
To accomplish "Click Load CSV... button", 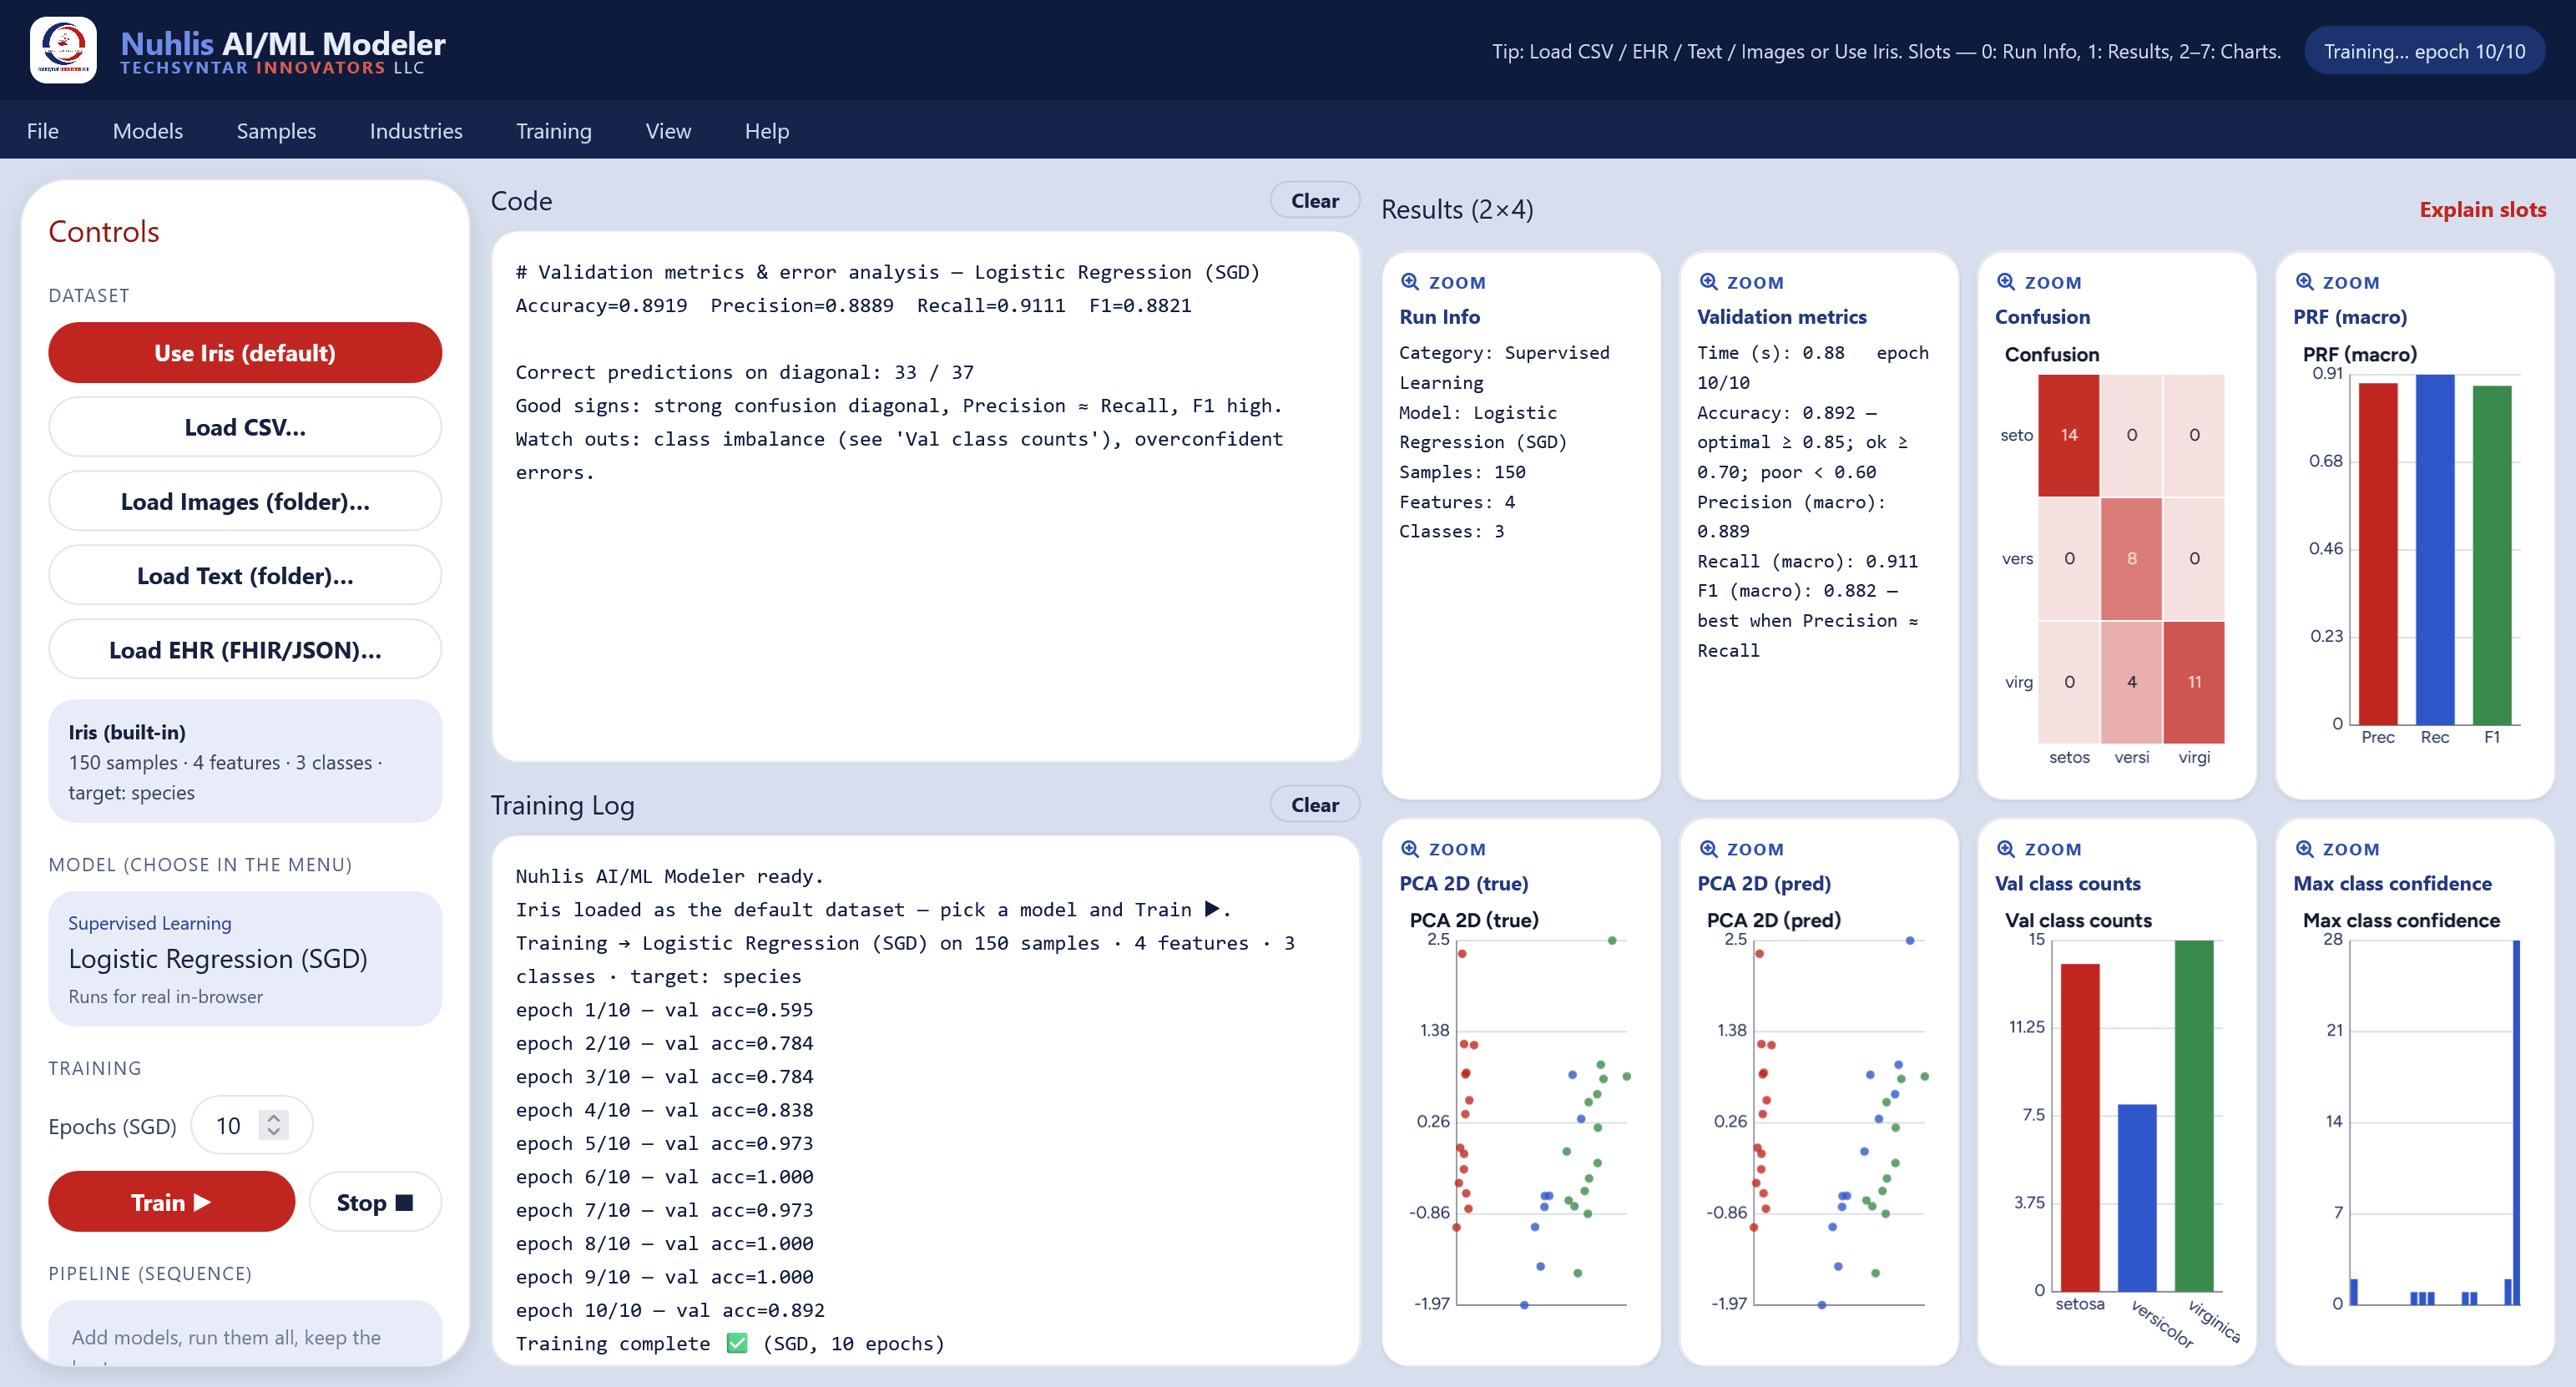I will 245,427.
